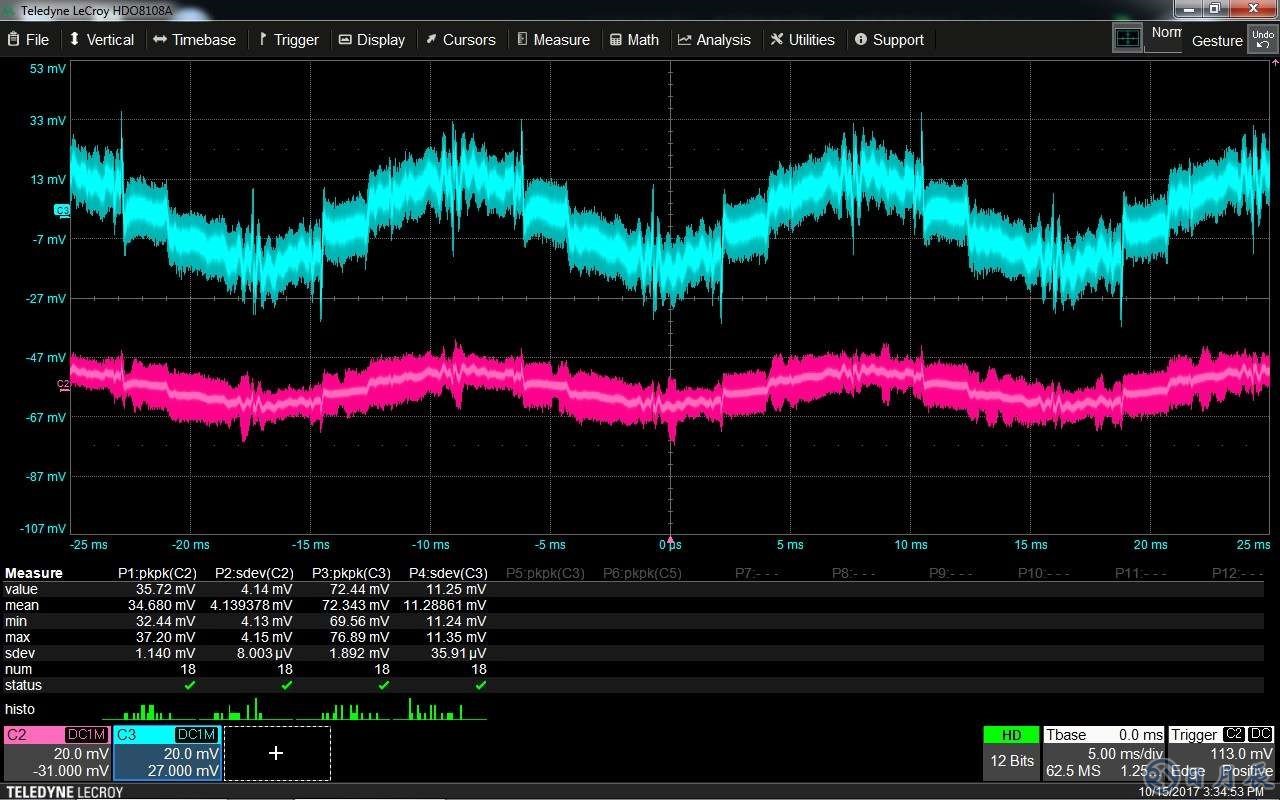Select the C3 trace marker on the grid edge
Image resolution: width=1280 pixels, height=800 pixels.
(x=62, y=210)
